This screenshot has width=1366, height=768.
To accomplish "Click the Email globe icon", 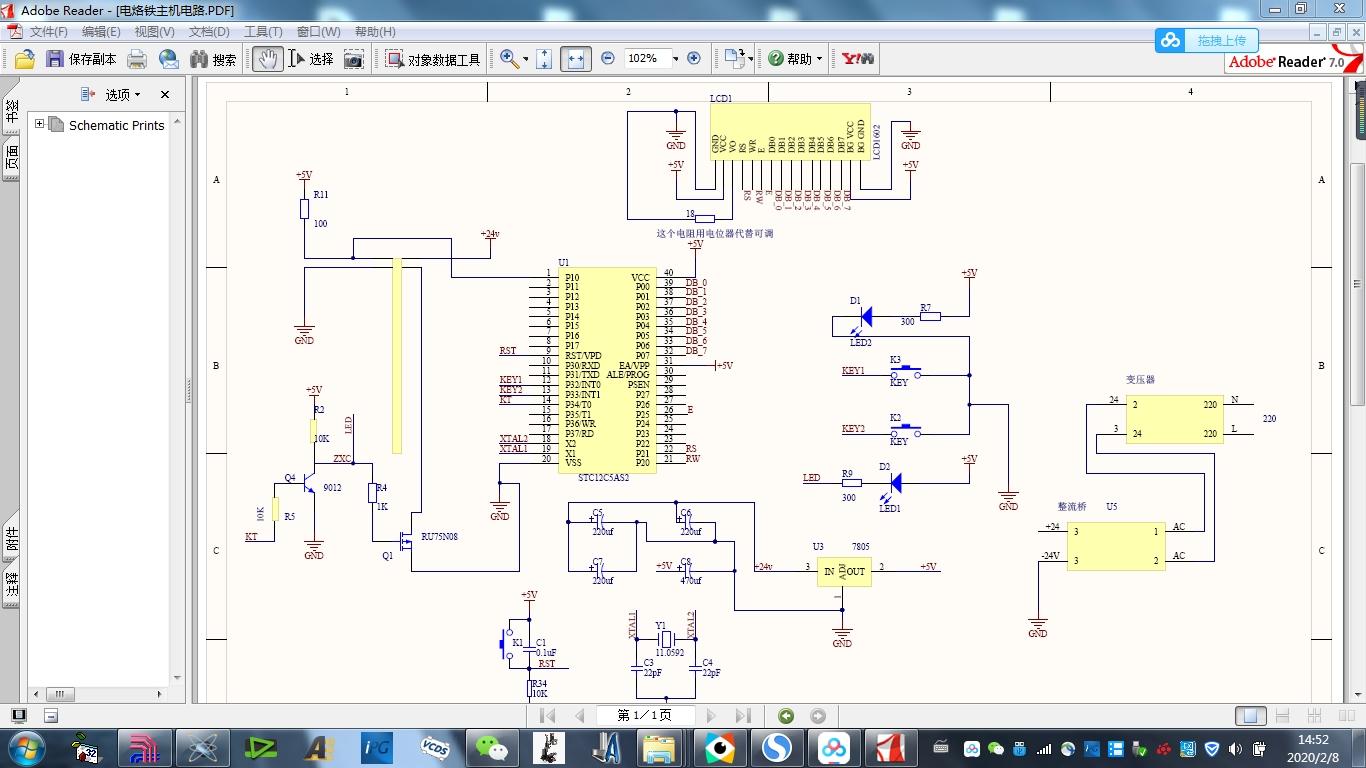I will click(168, 59).
